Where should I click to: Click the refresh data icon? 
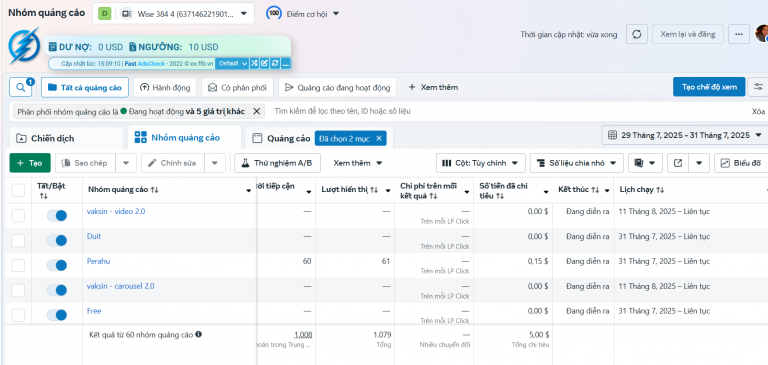pos(637,34)
